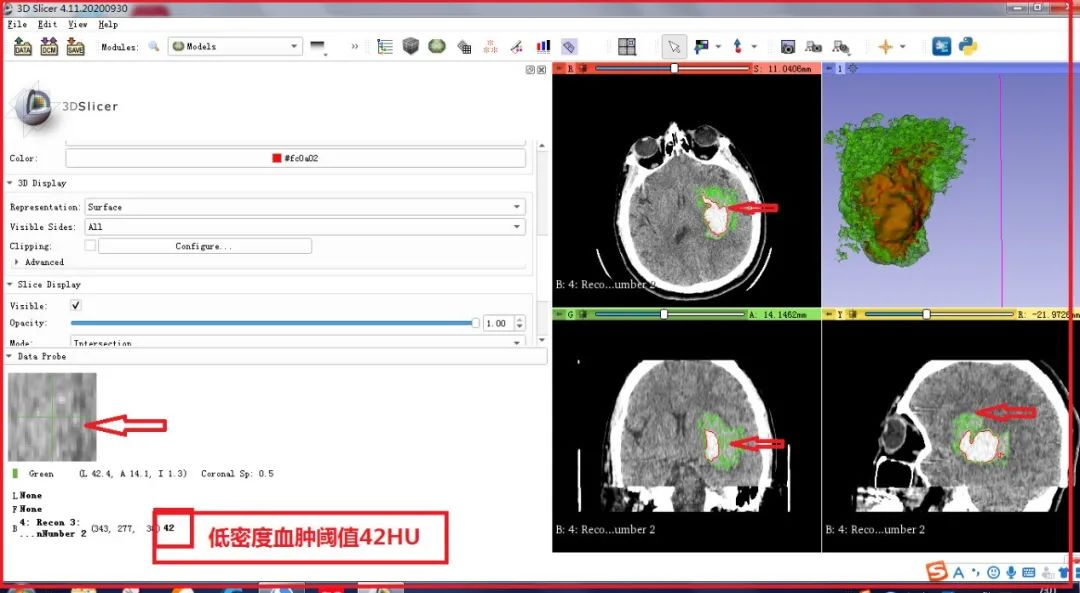Open the View menu
This screenshot has width=1080, height=593.
pyautogui.click(x=78, y=24)
